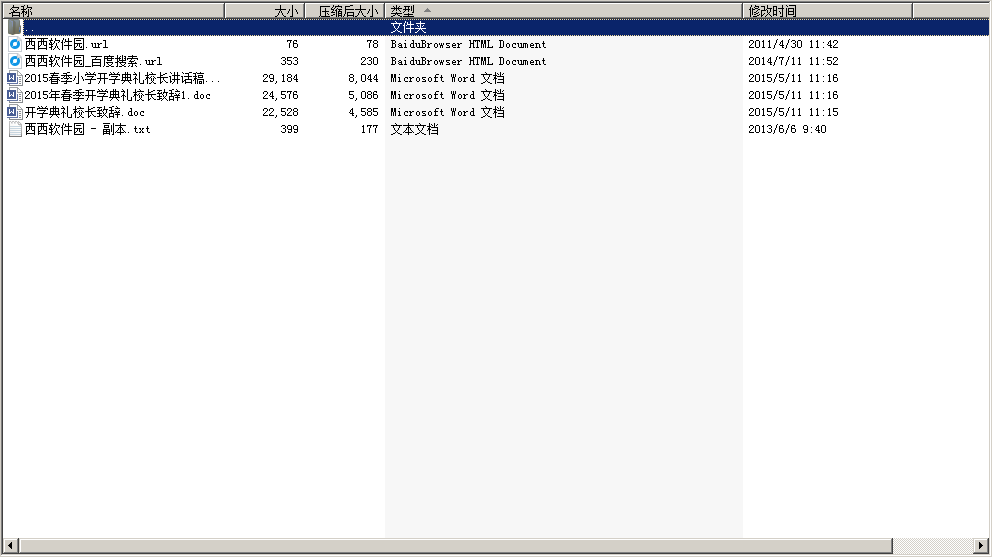Click size value 353

pos(289,61)
